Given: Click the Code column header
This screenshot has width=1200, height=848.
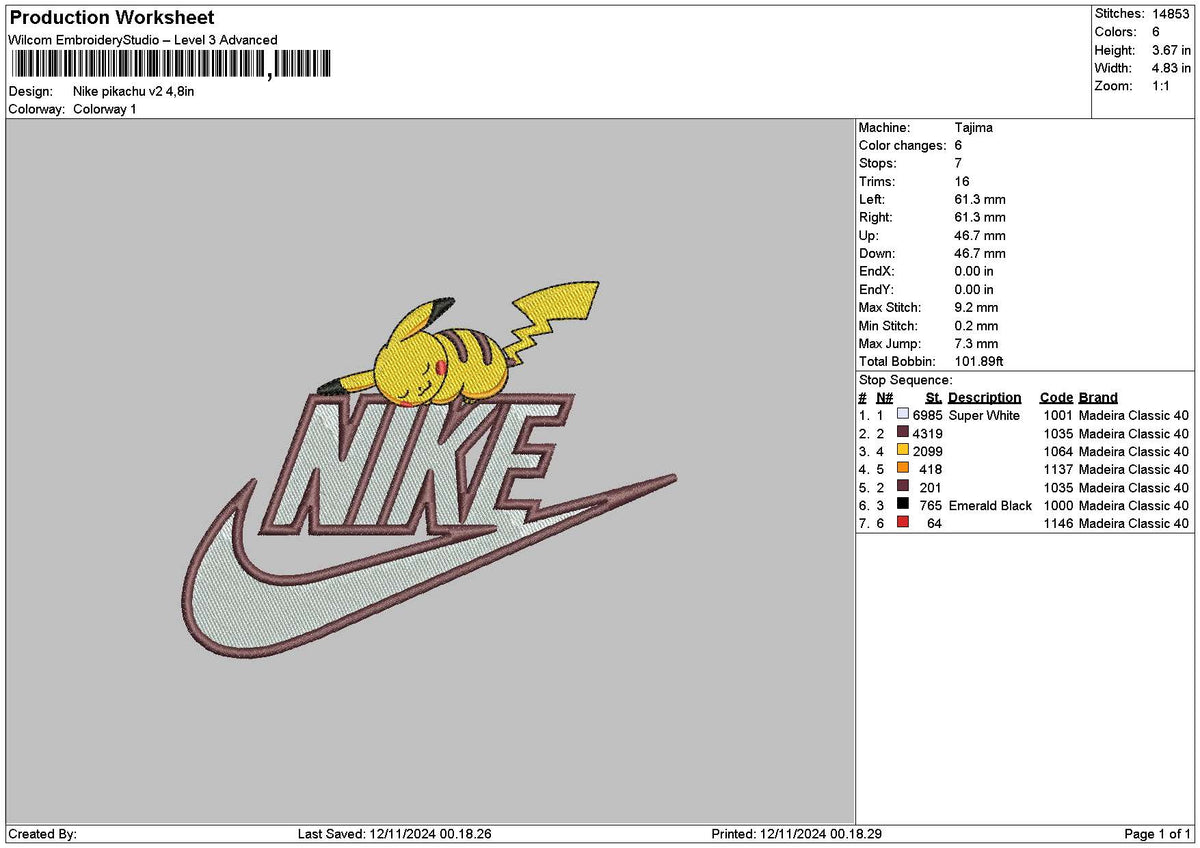Looking at the screenshot, I should [1056, 397].
